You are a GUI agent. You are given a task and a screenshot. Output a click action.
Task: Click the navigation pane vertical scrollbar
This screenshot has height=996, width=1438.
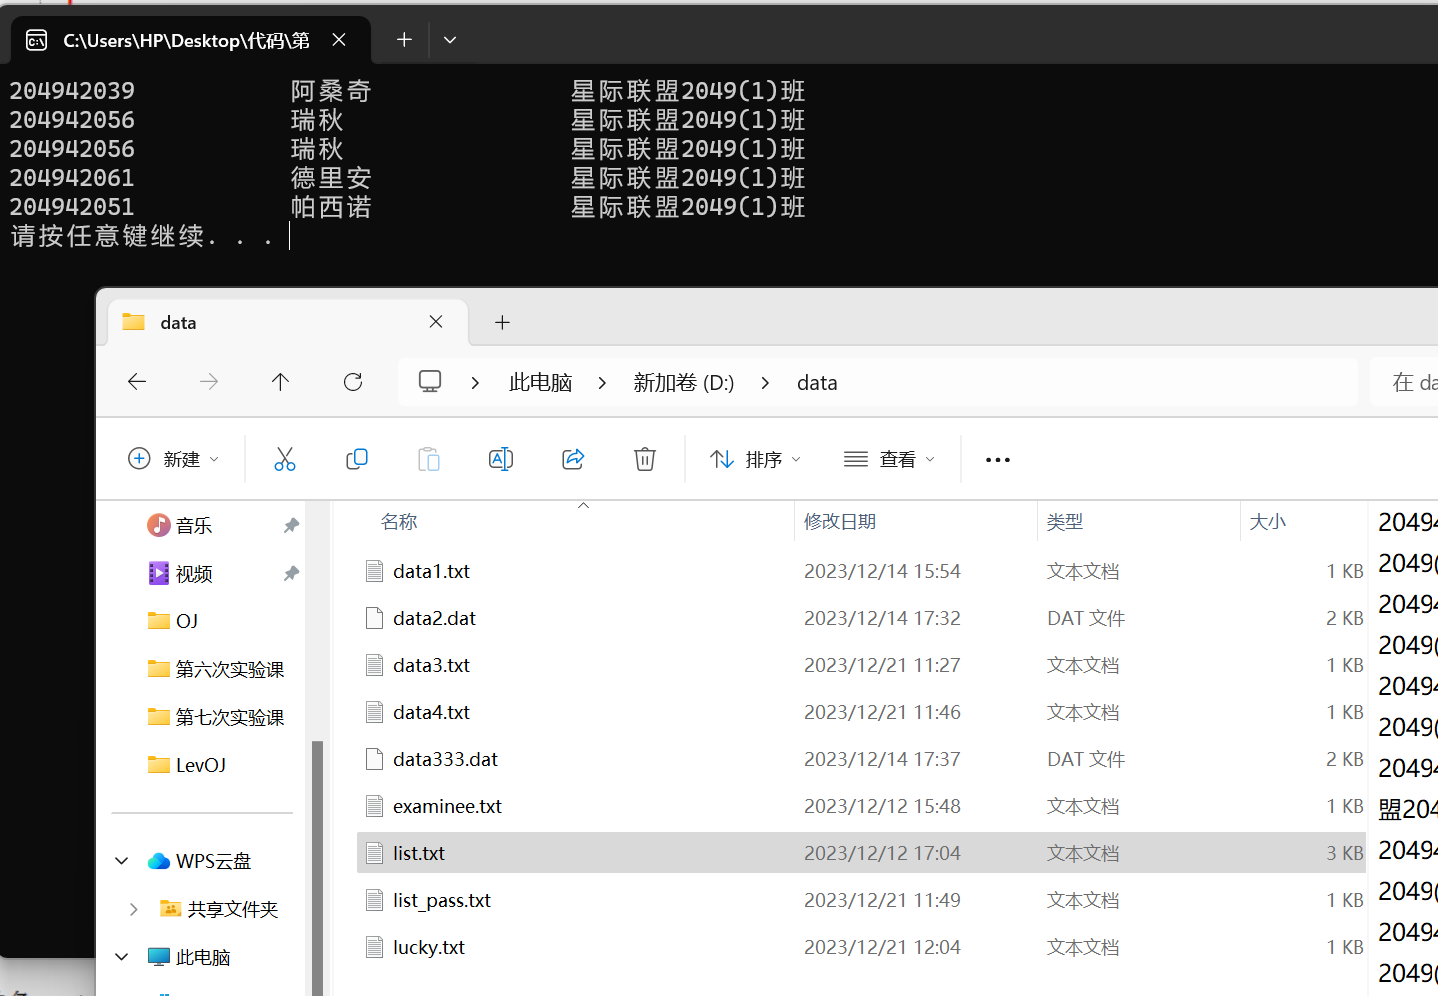tap(318, 867)
